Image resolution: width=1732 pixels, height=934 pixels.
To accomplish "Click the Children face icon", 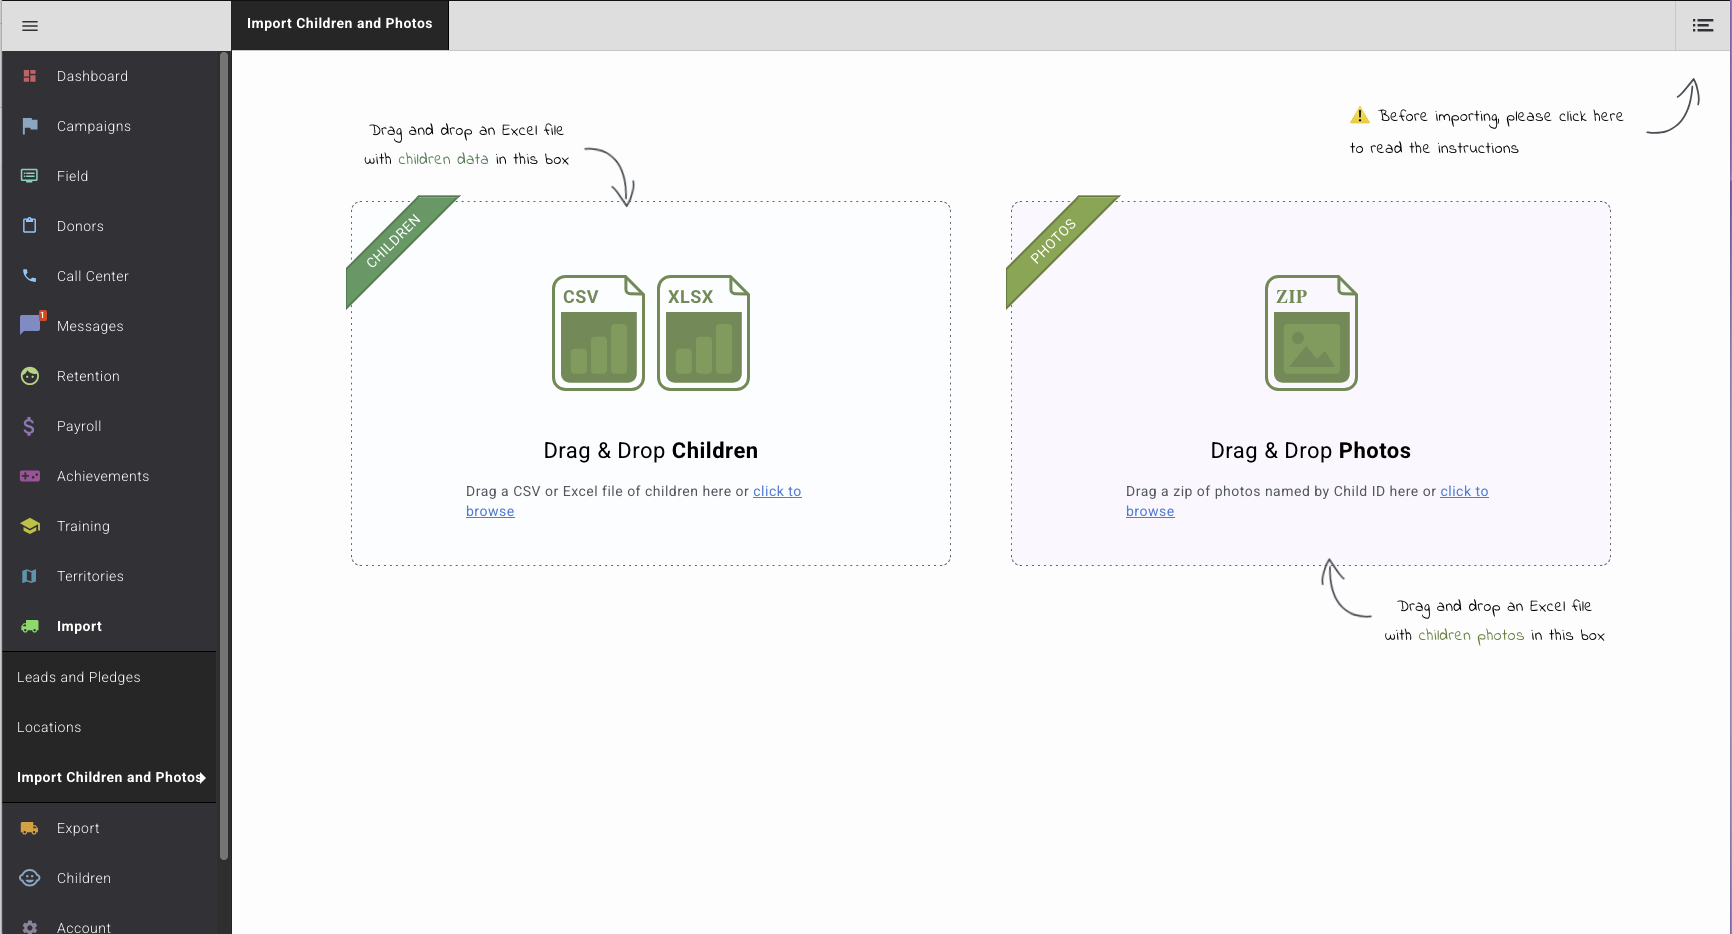I will (30, 878).
